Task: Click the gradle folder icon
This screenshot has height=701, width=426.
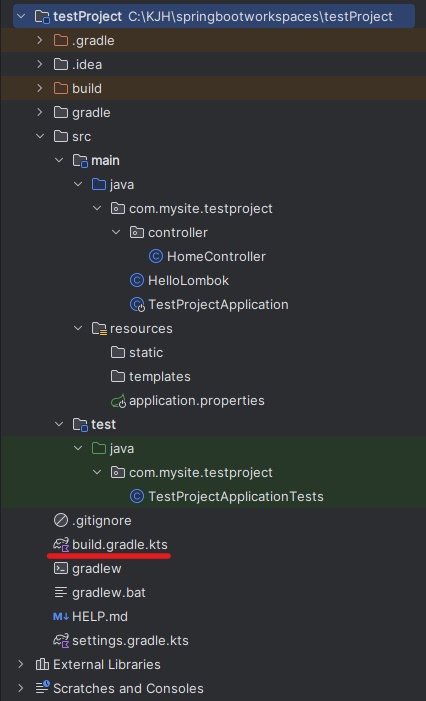Action: tap(61, 112)
